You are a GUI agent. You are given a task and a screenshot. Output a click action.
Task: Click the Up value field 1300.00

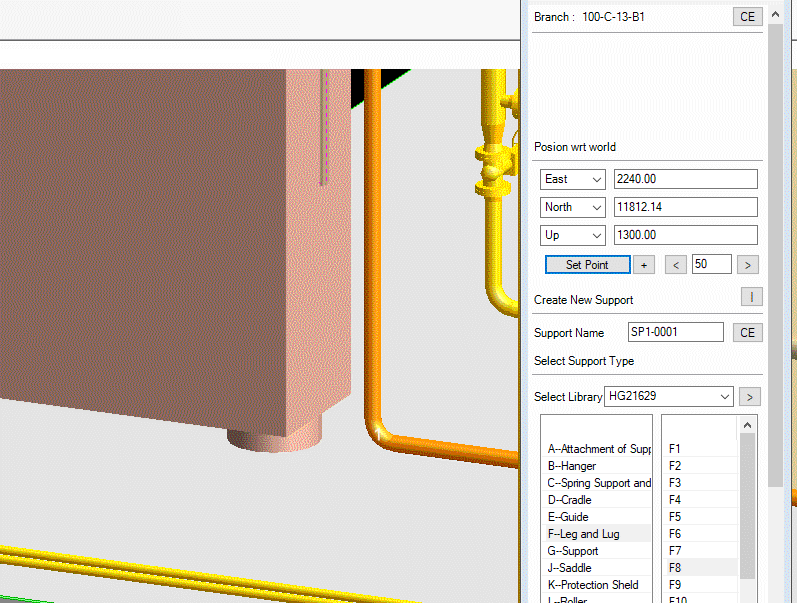(x=686, y=235)
